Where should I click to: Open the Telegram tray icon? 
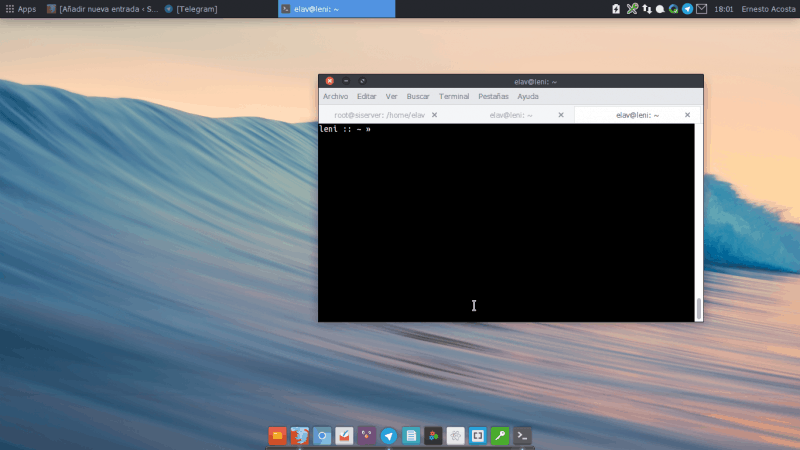pyautogui.click(x=687, y=9)
